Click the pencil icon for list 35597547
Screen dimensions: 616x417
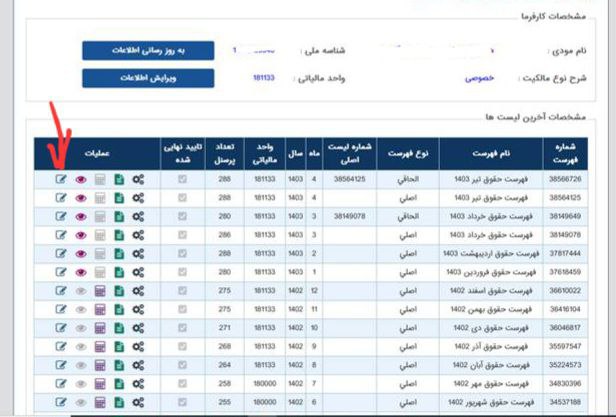click(x=61, y=346)
